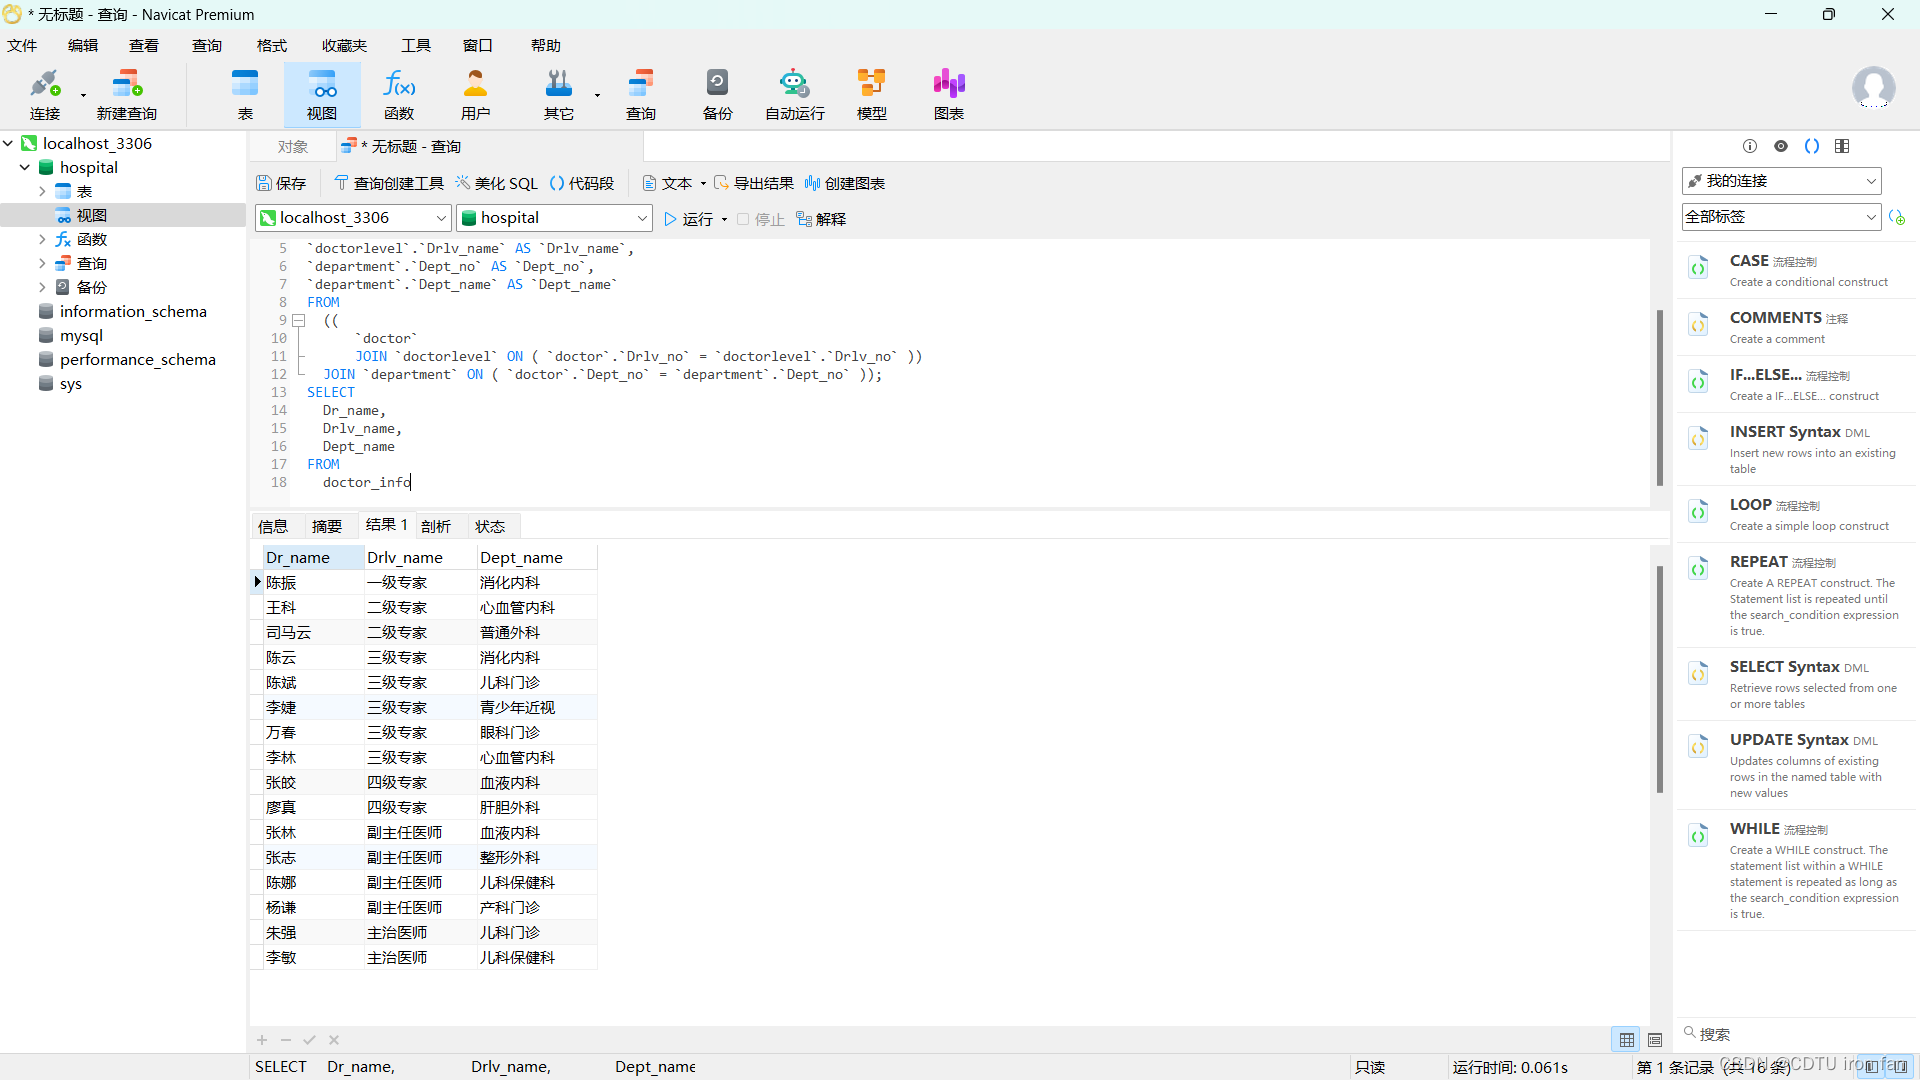
Task: Click Save (保存) in query toolbar
Action: pyautogui.click(x=281, y=183)
